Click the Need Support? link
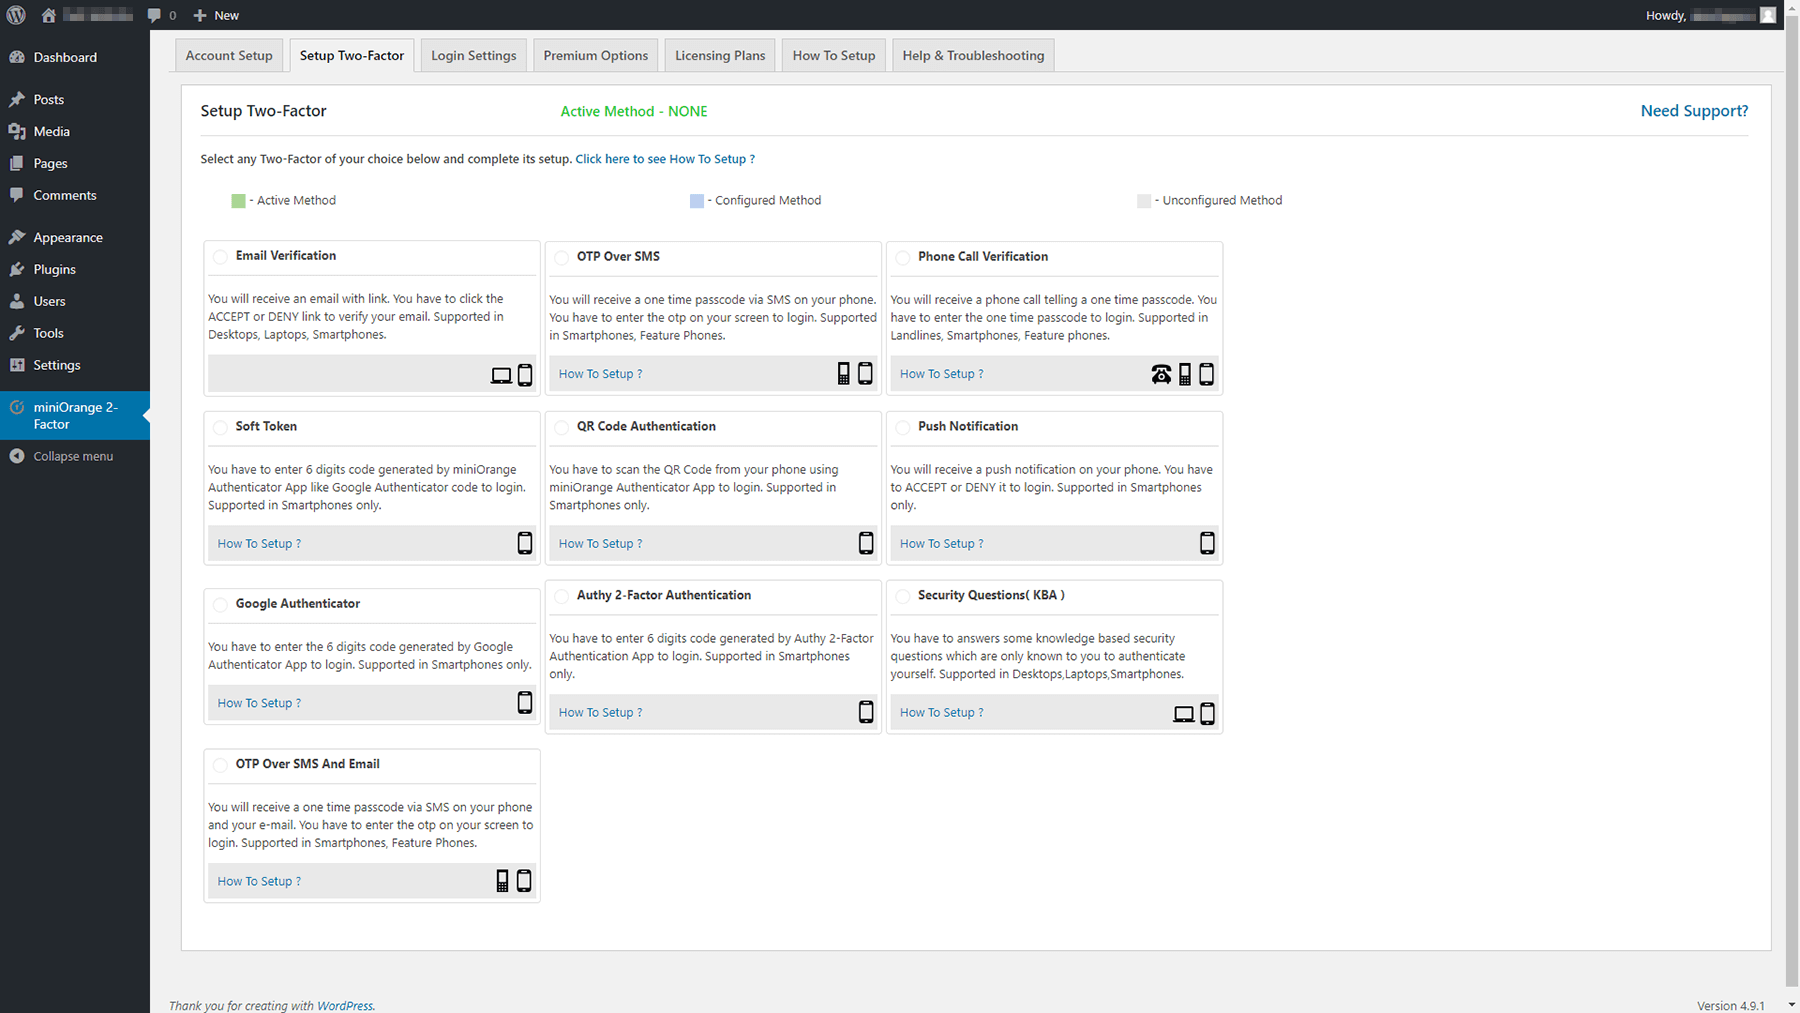Screen dimensions: 1800x1013 coord(1694,111)
